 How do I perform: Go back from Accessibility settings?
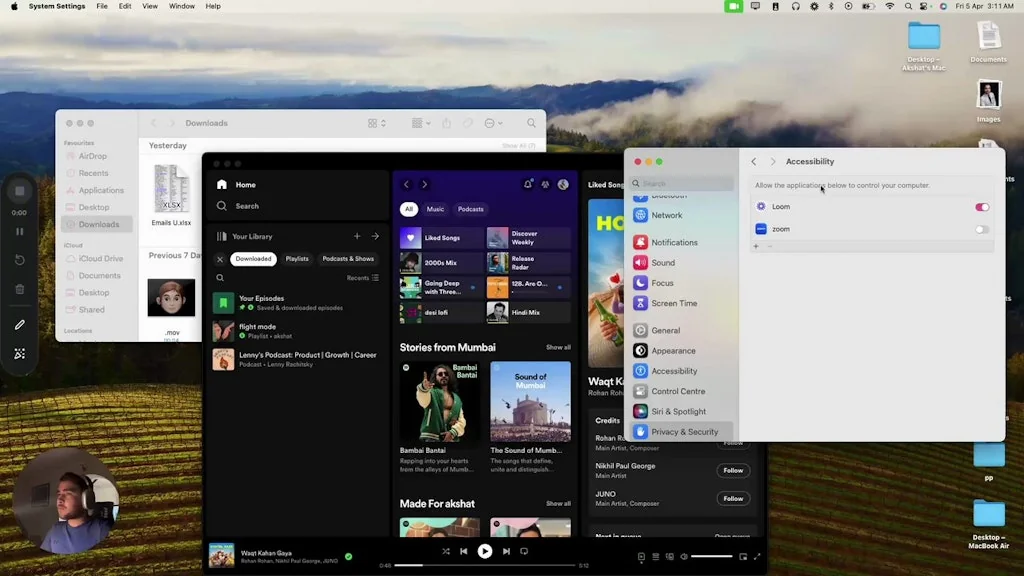(x=754, y=161)
